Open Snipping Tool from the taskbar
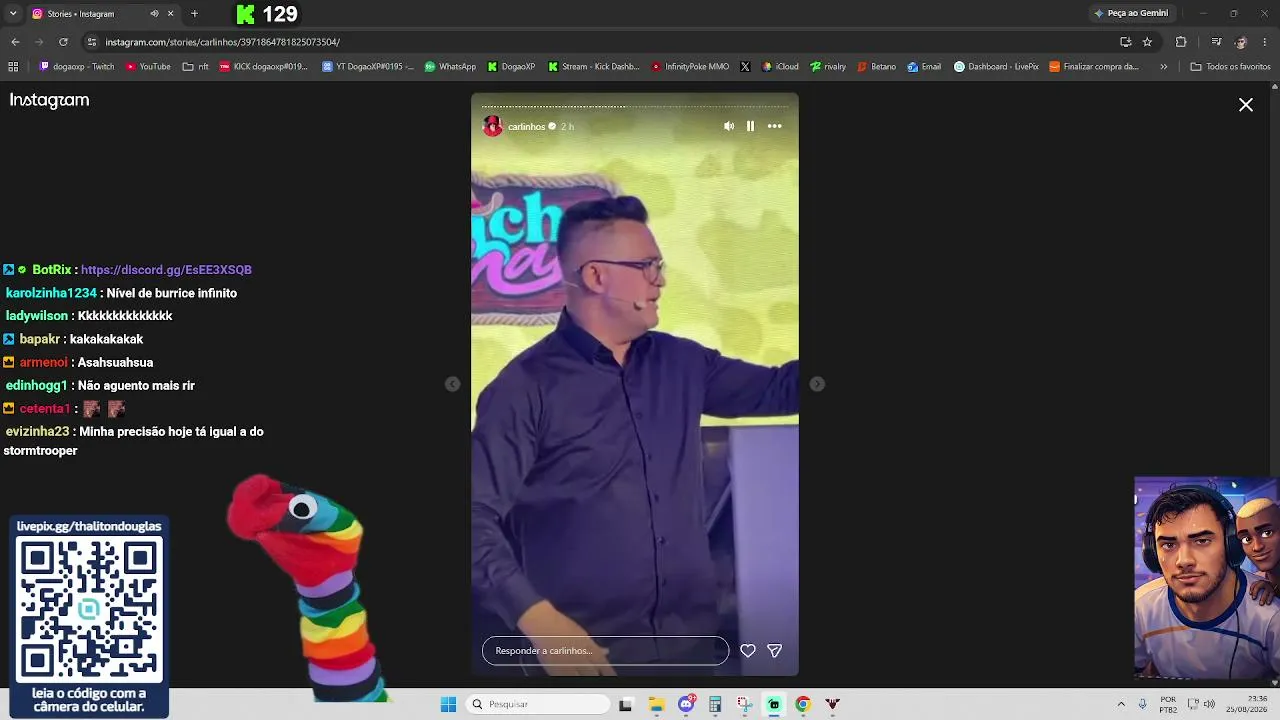 tap(744, 704)
